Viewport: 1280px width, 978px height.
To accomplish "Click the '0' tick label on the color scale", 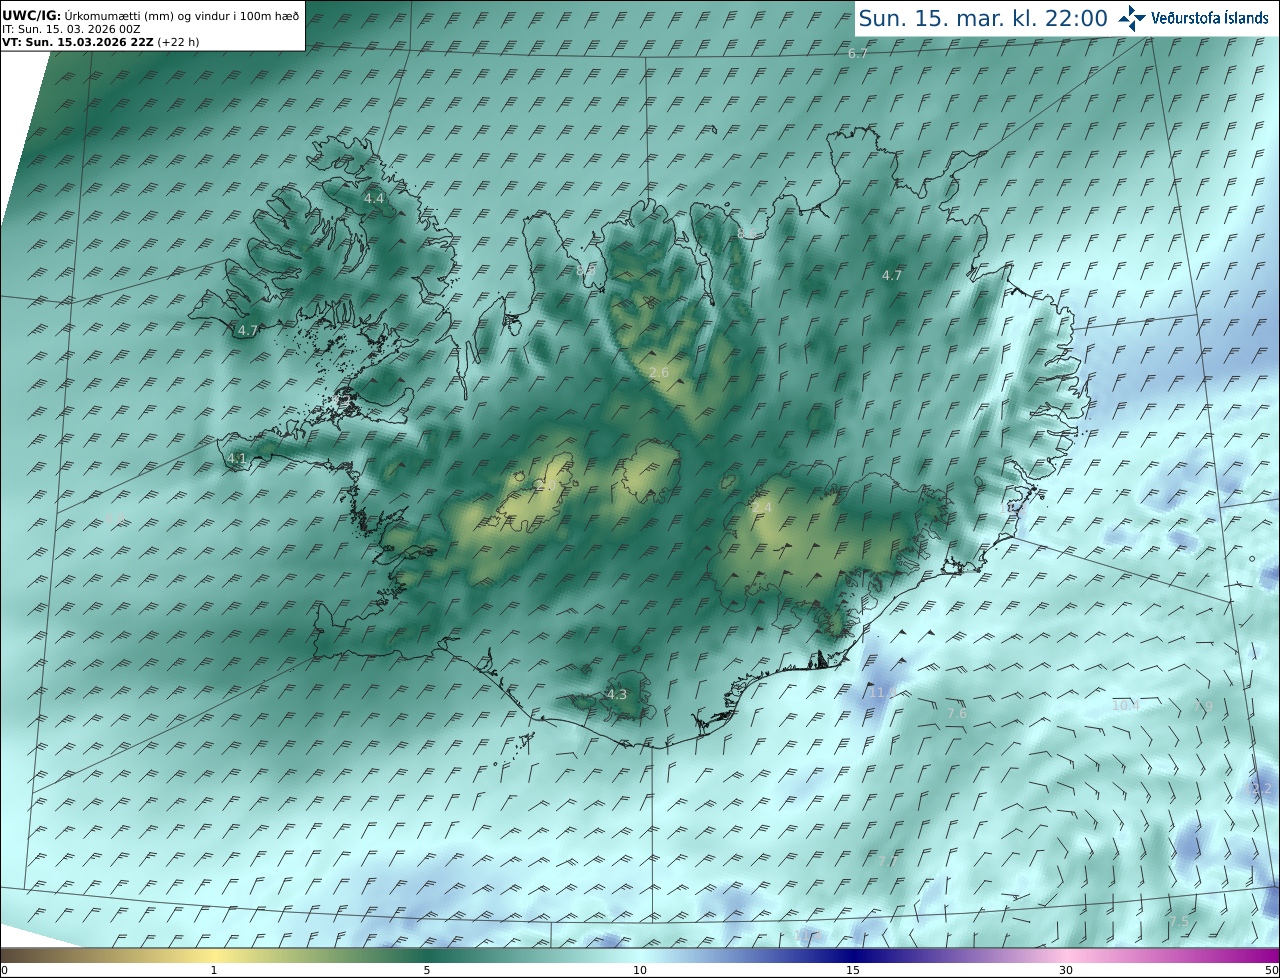I will tap(4, 970).
